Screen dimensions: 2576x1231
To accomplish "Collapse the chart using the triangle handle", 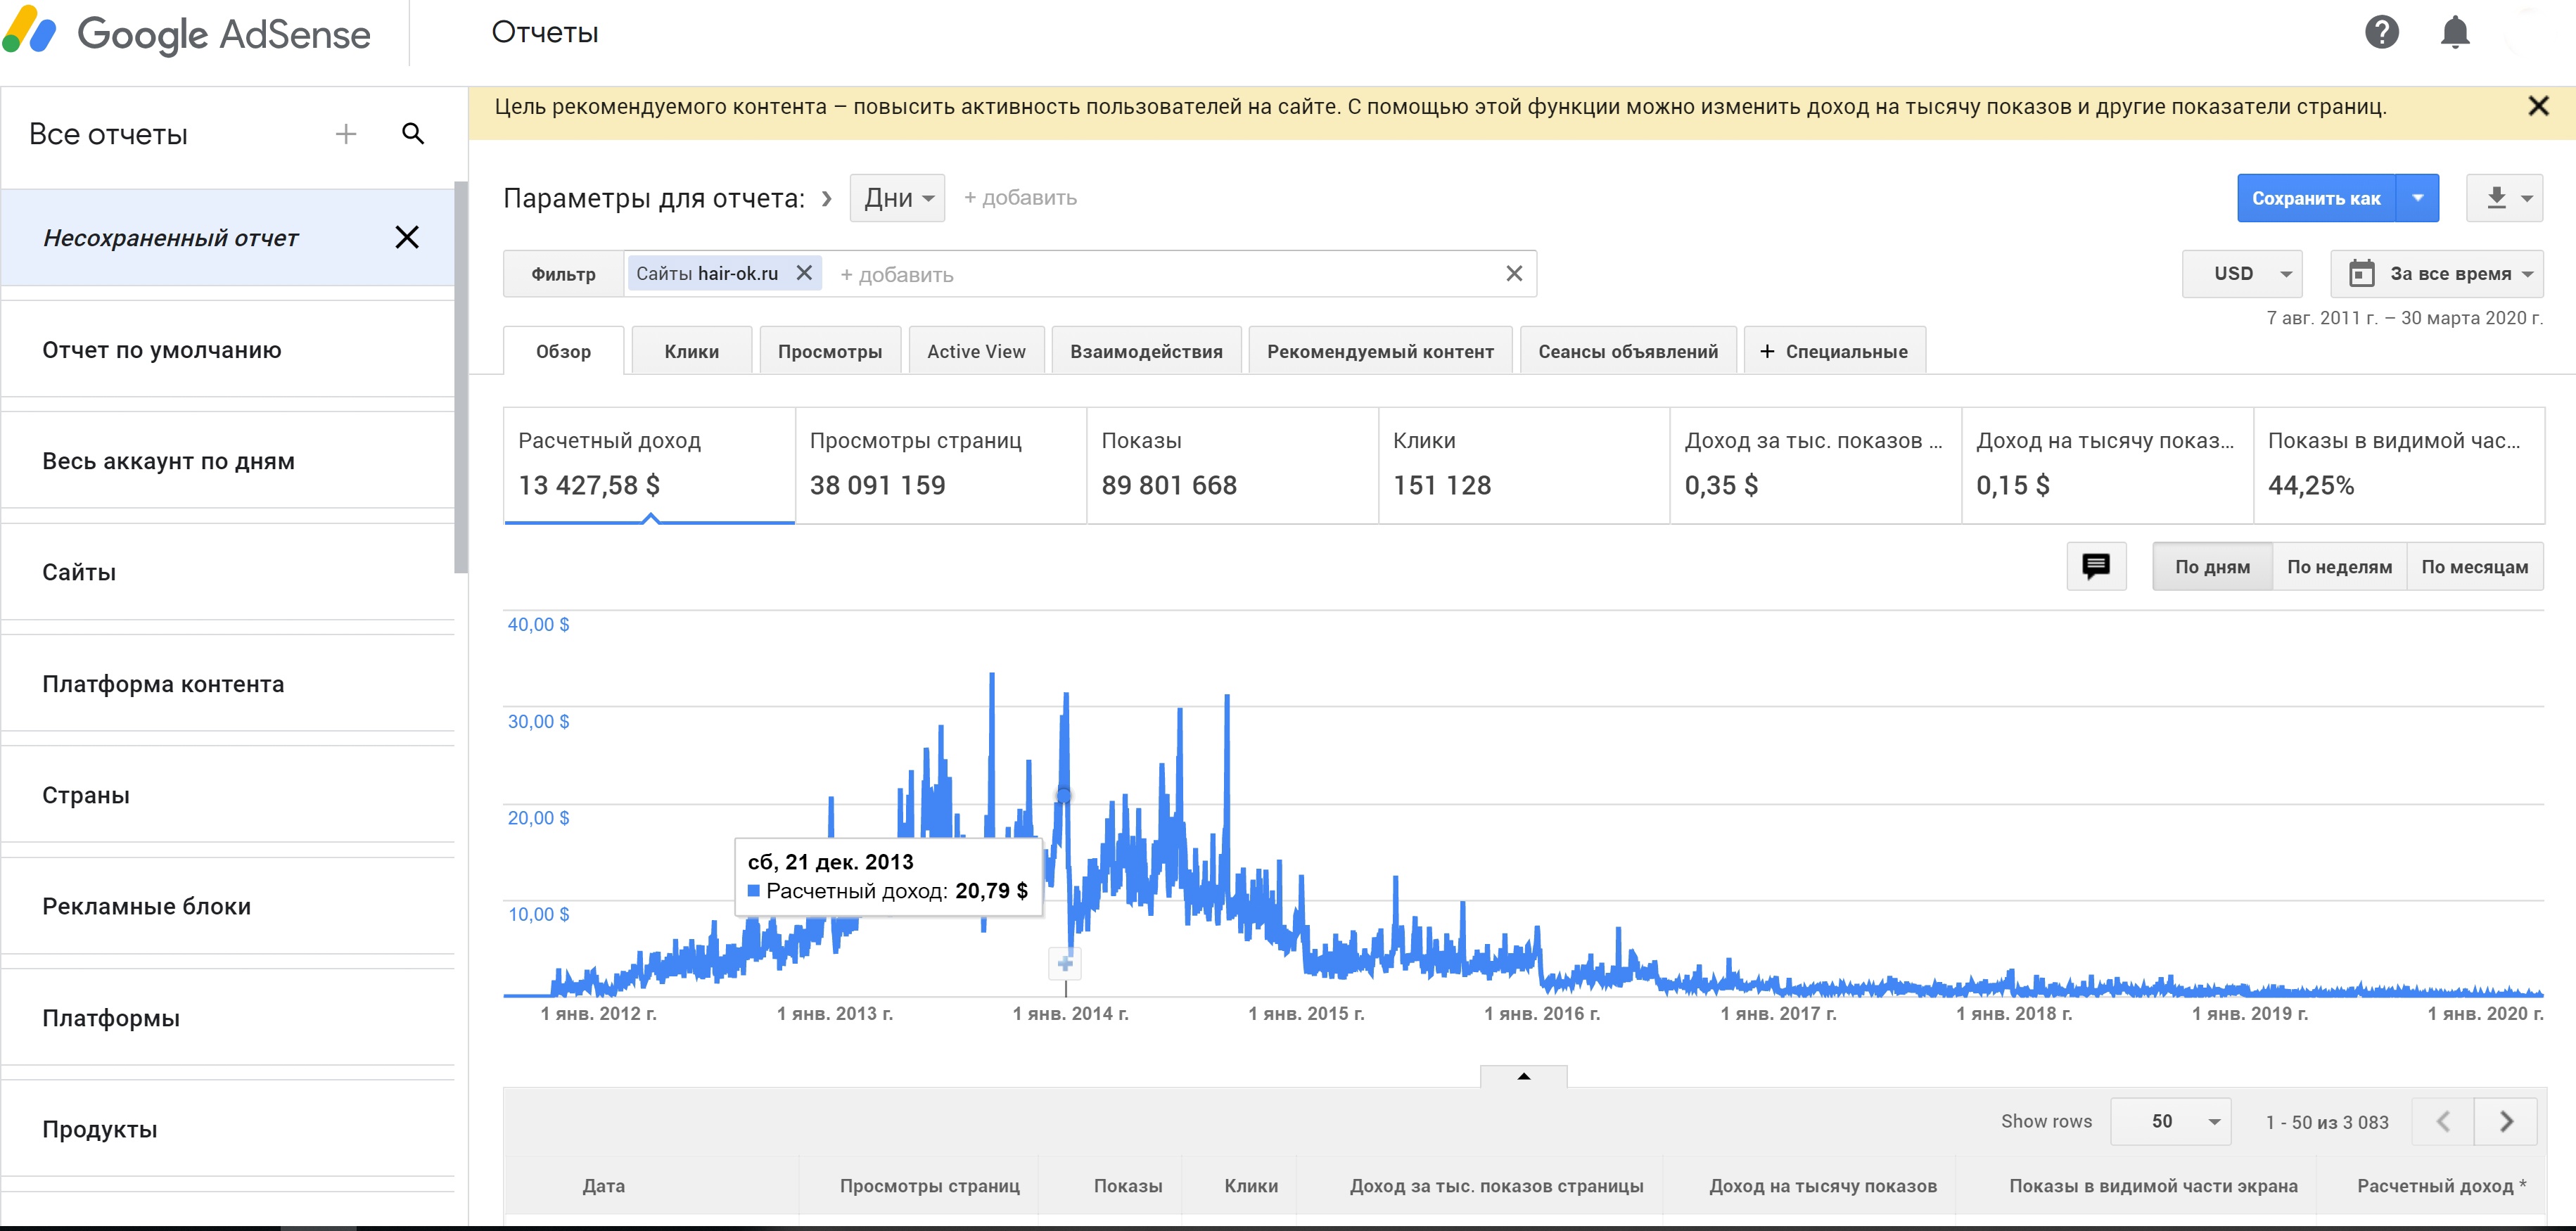I will tap(1523, 1076).
